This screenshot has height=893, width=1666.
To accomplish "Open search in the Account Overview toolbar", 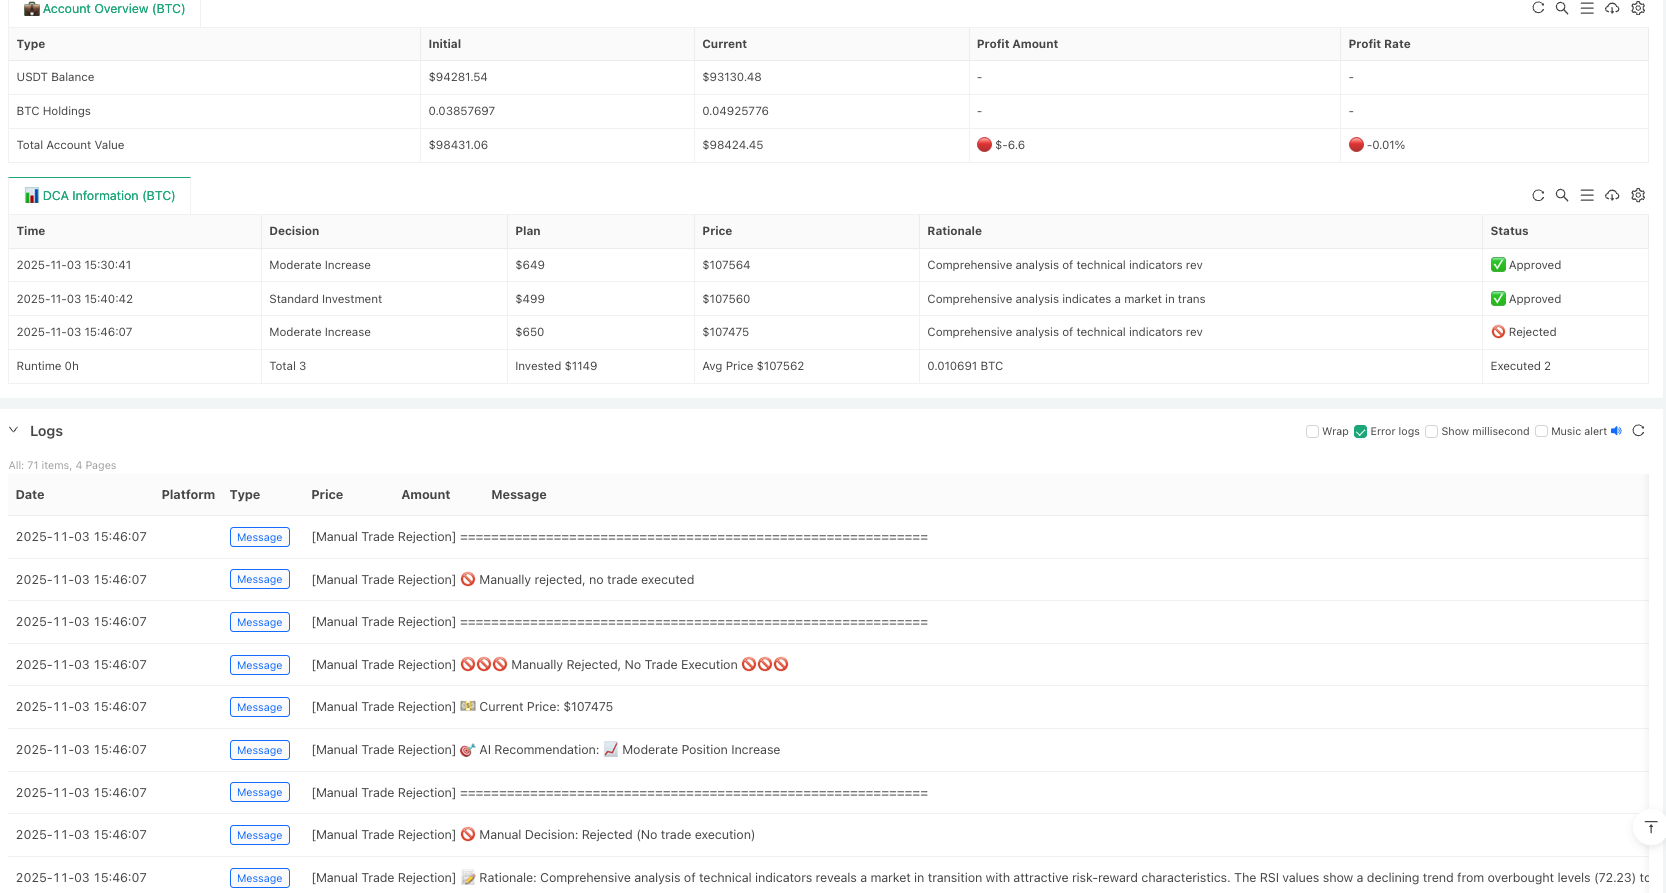I will click(x=1561, y=8).
